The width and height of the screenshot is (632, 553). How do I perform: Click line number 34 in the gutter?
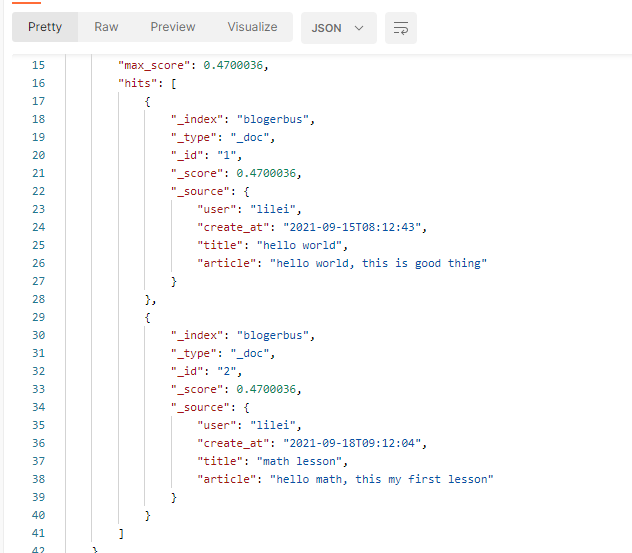pos(39,407)
